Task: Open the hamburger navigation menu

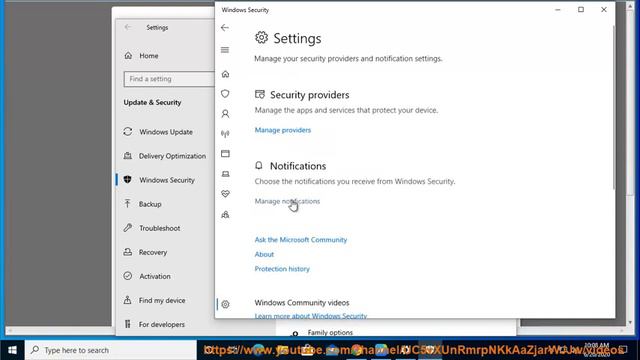Action: (x=225, y=50)
